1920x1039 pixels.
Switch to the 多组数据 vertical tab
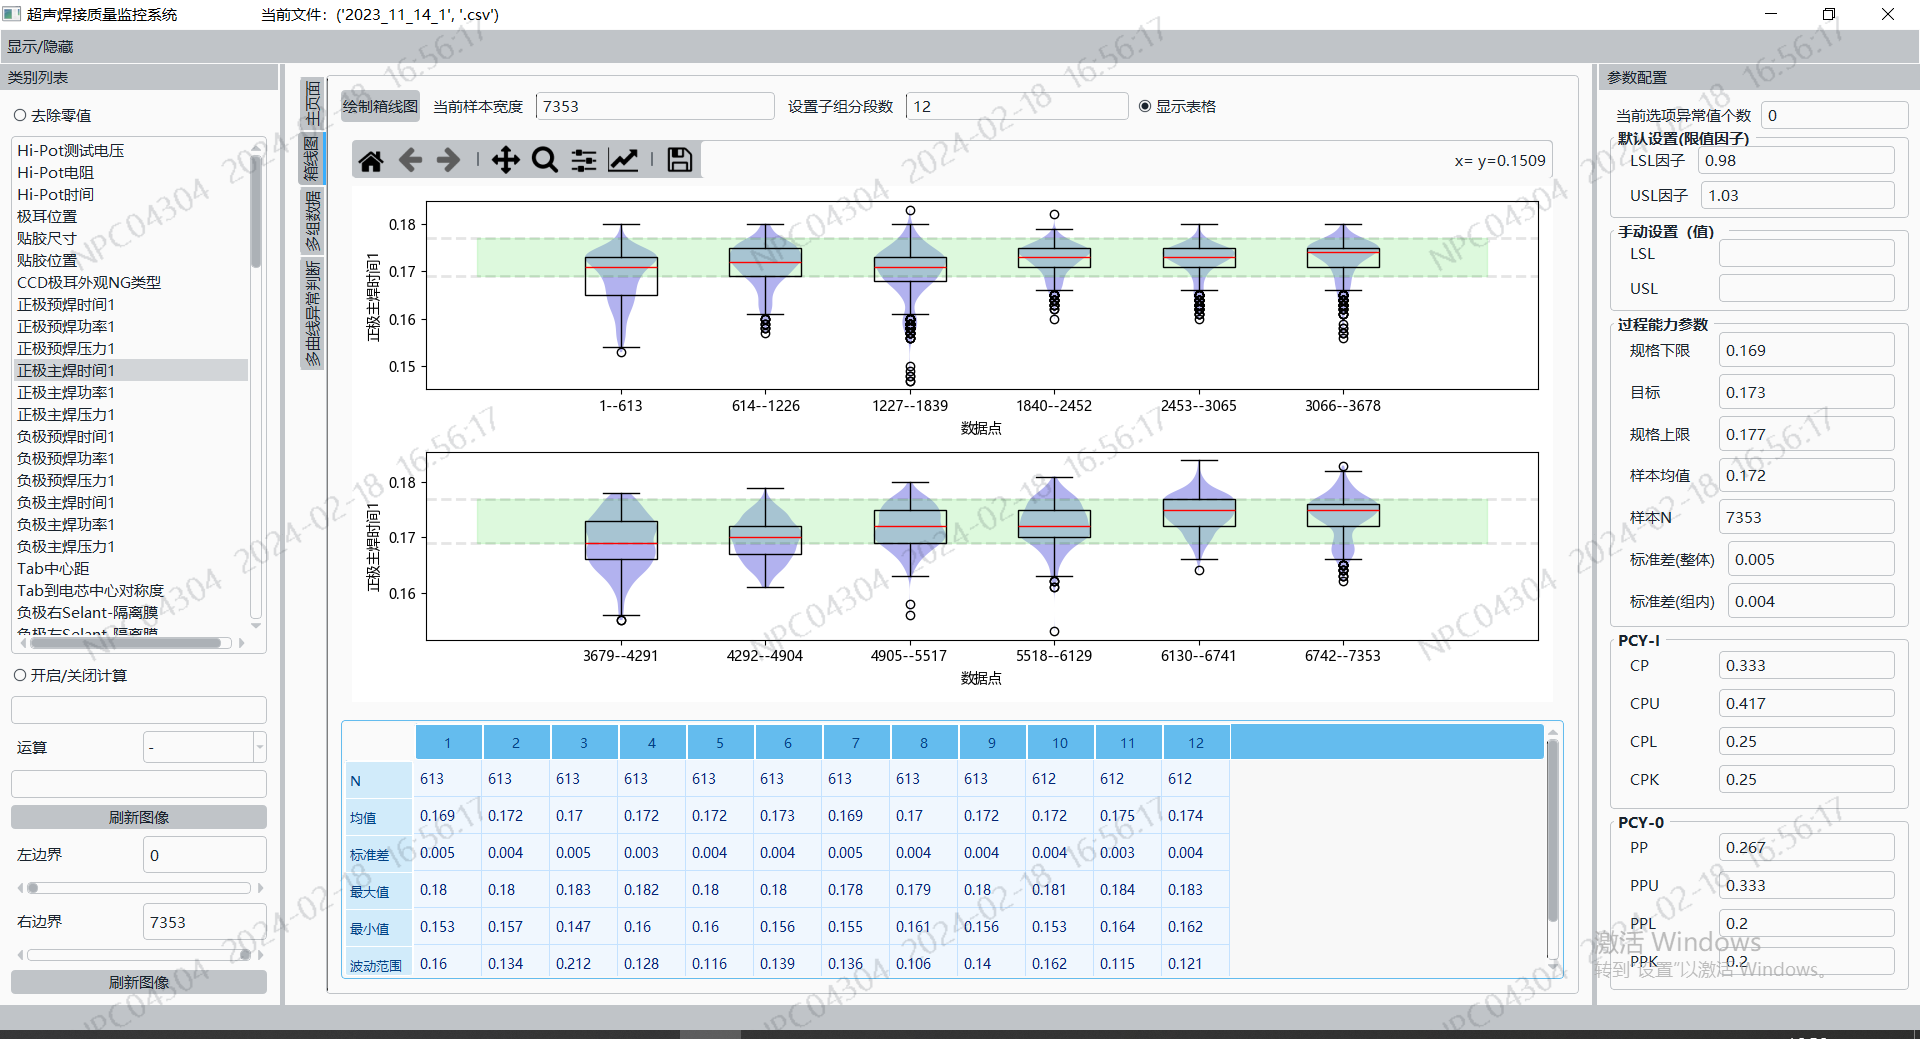pos(313,221)
